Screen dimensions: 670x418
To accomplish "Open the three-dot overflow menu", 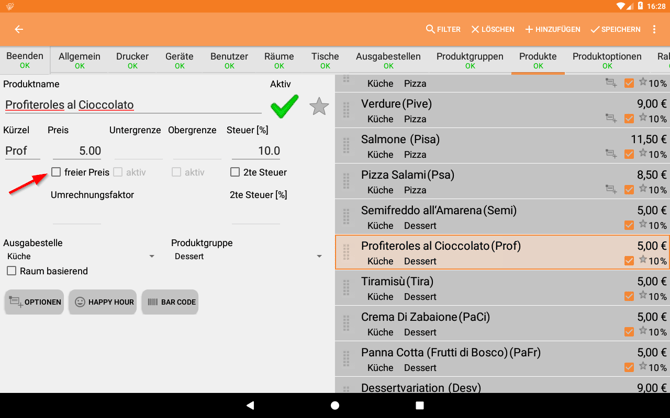I will pyautogui.click(x=655, y=30).
